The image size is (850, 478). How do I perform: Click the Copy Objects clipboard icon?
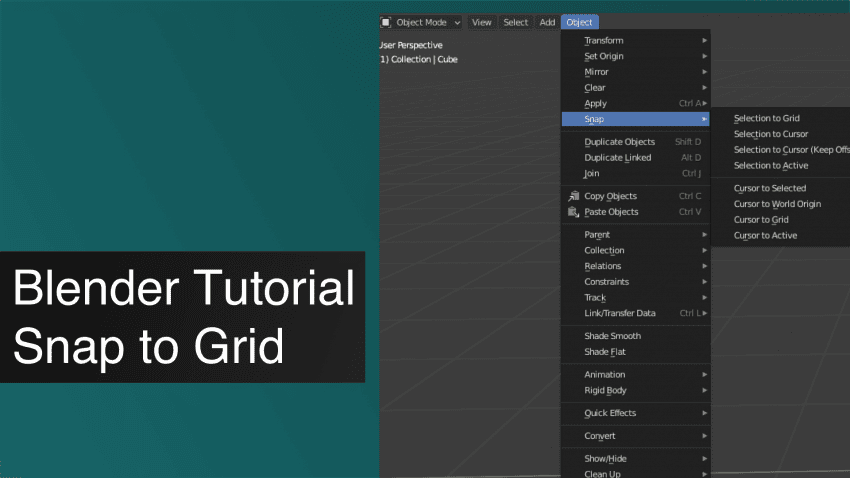click(574, 196)
